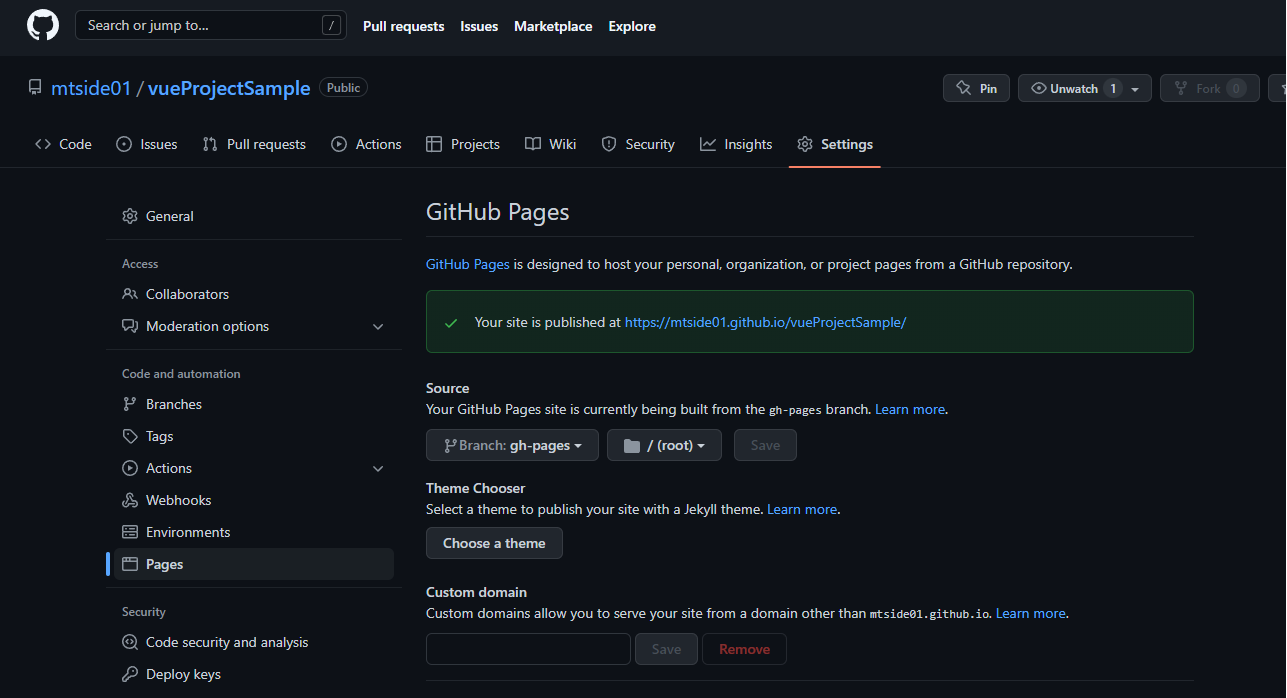This screenshot has height=698, width=1287.
Task: Open the published site URL link
Action: [x=765, y=322]
